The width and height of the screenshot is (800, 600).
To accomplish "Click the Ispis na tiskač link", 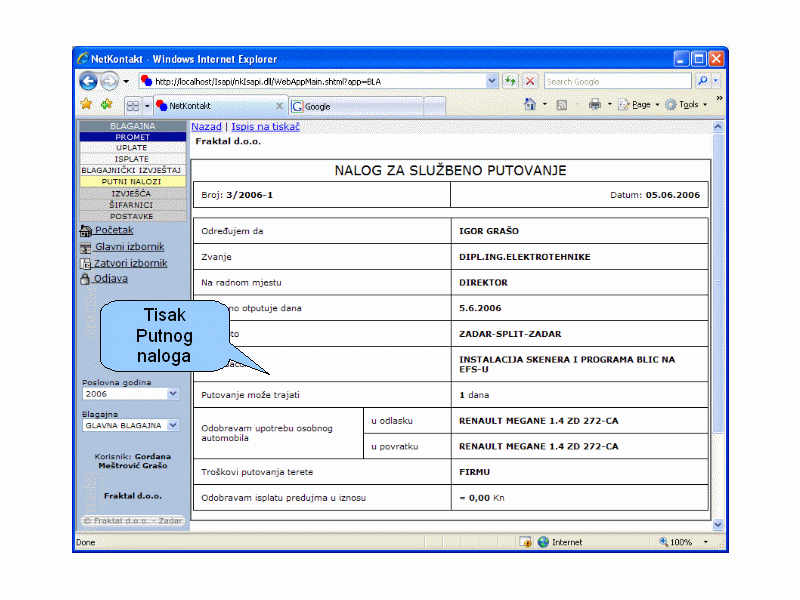I will pos(265,127).
